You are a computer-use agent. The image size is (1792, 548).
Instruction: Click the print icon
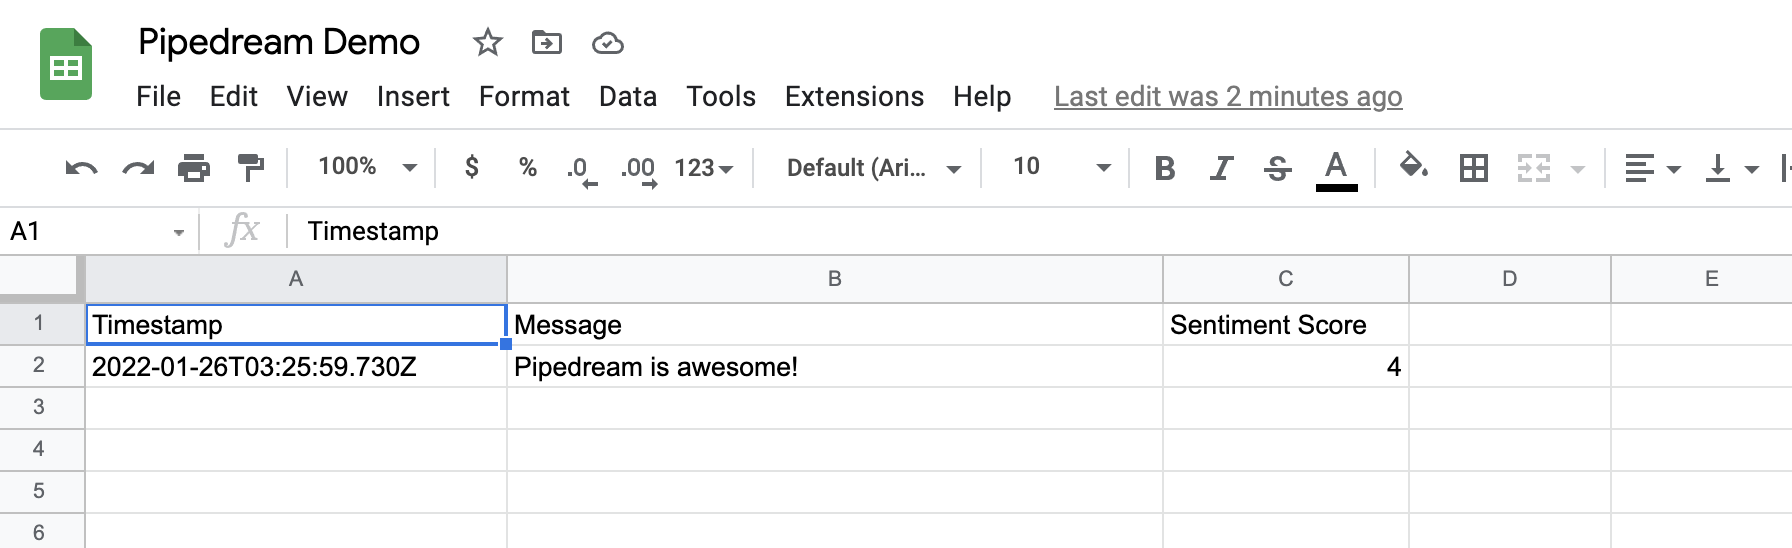click(x=194, y=168)
